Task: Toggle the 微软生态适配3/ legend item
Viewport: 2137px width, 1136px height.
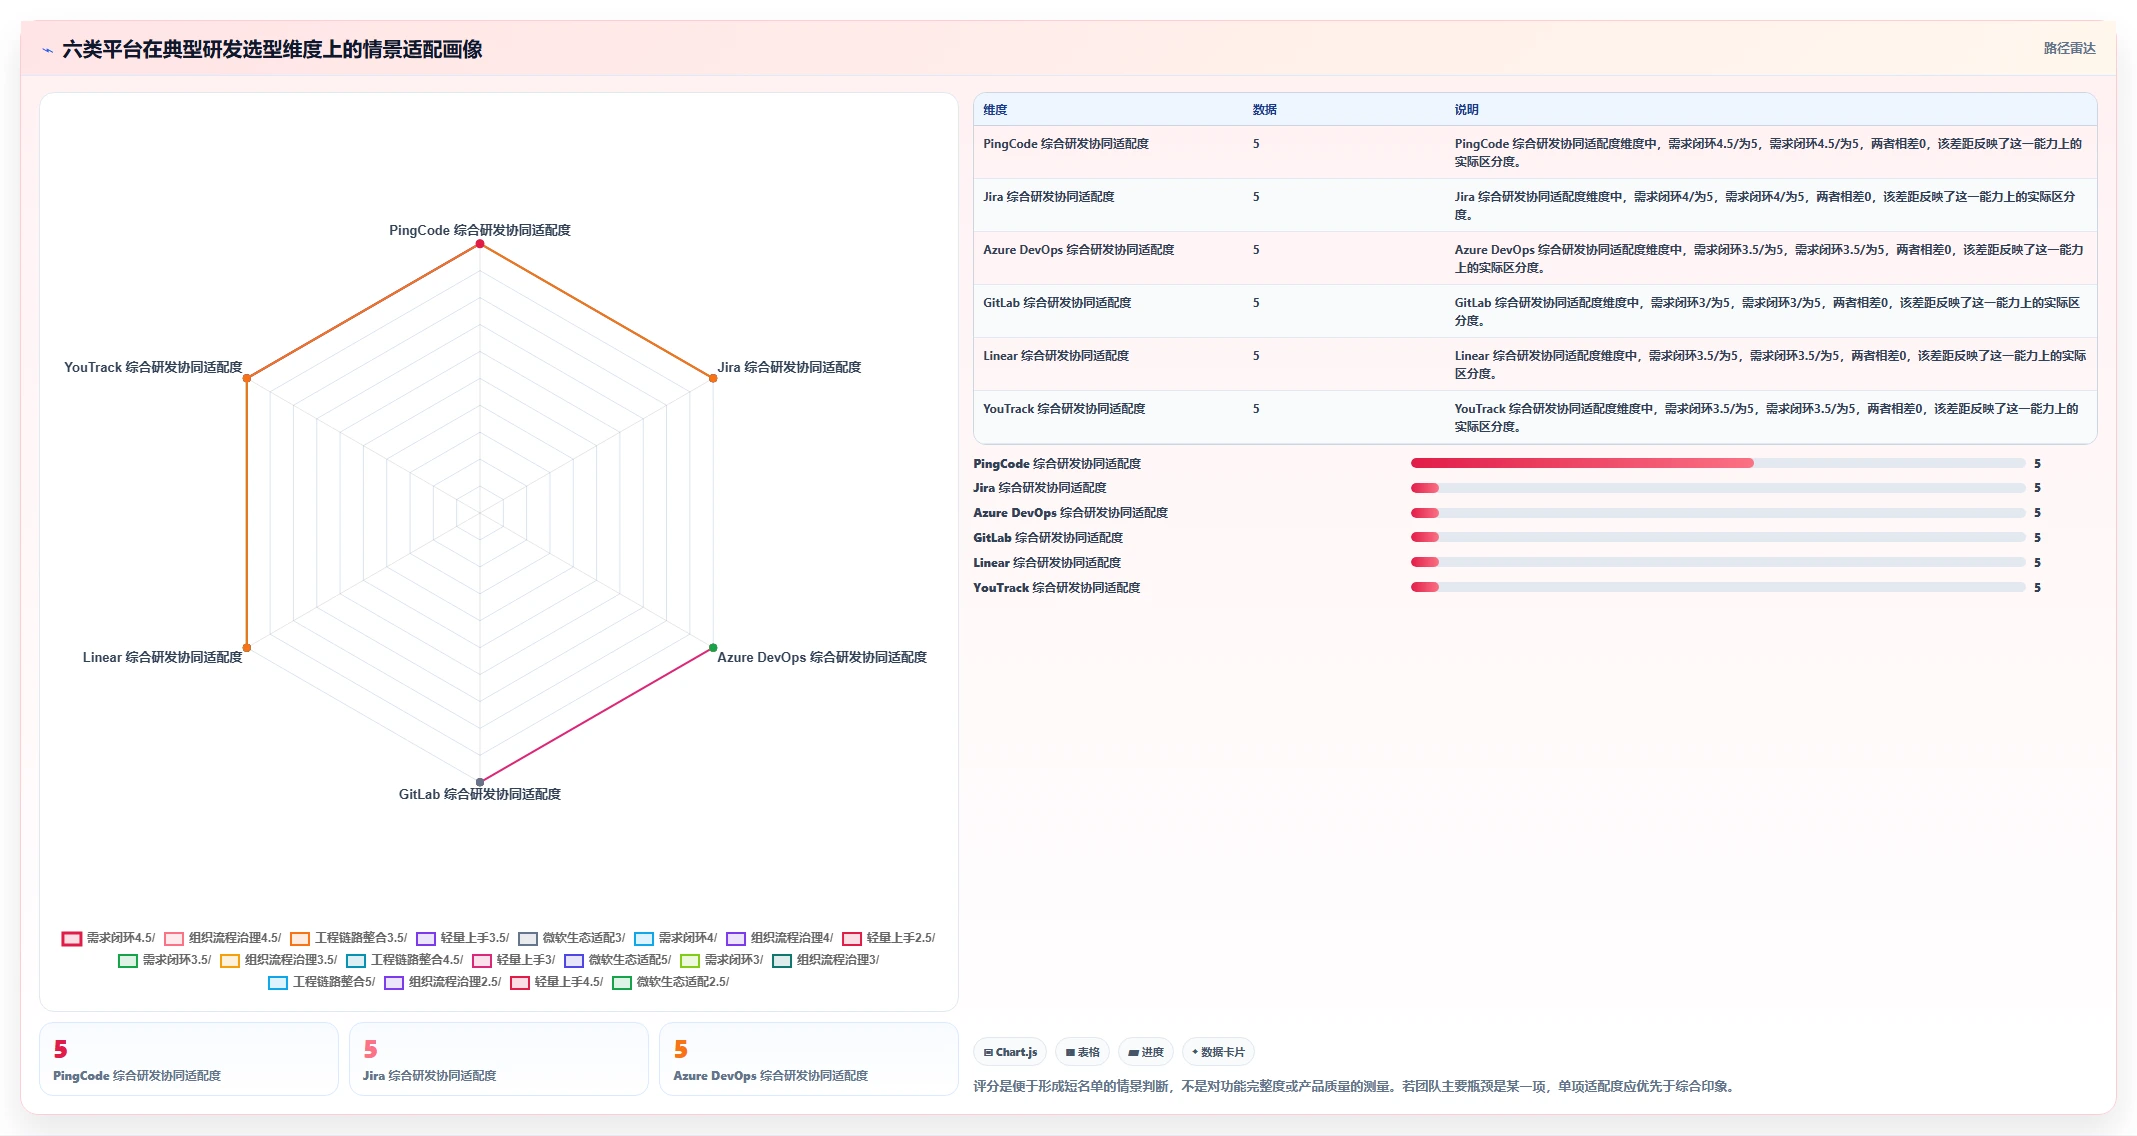Action: tap(571, 938)
